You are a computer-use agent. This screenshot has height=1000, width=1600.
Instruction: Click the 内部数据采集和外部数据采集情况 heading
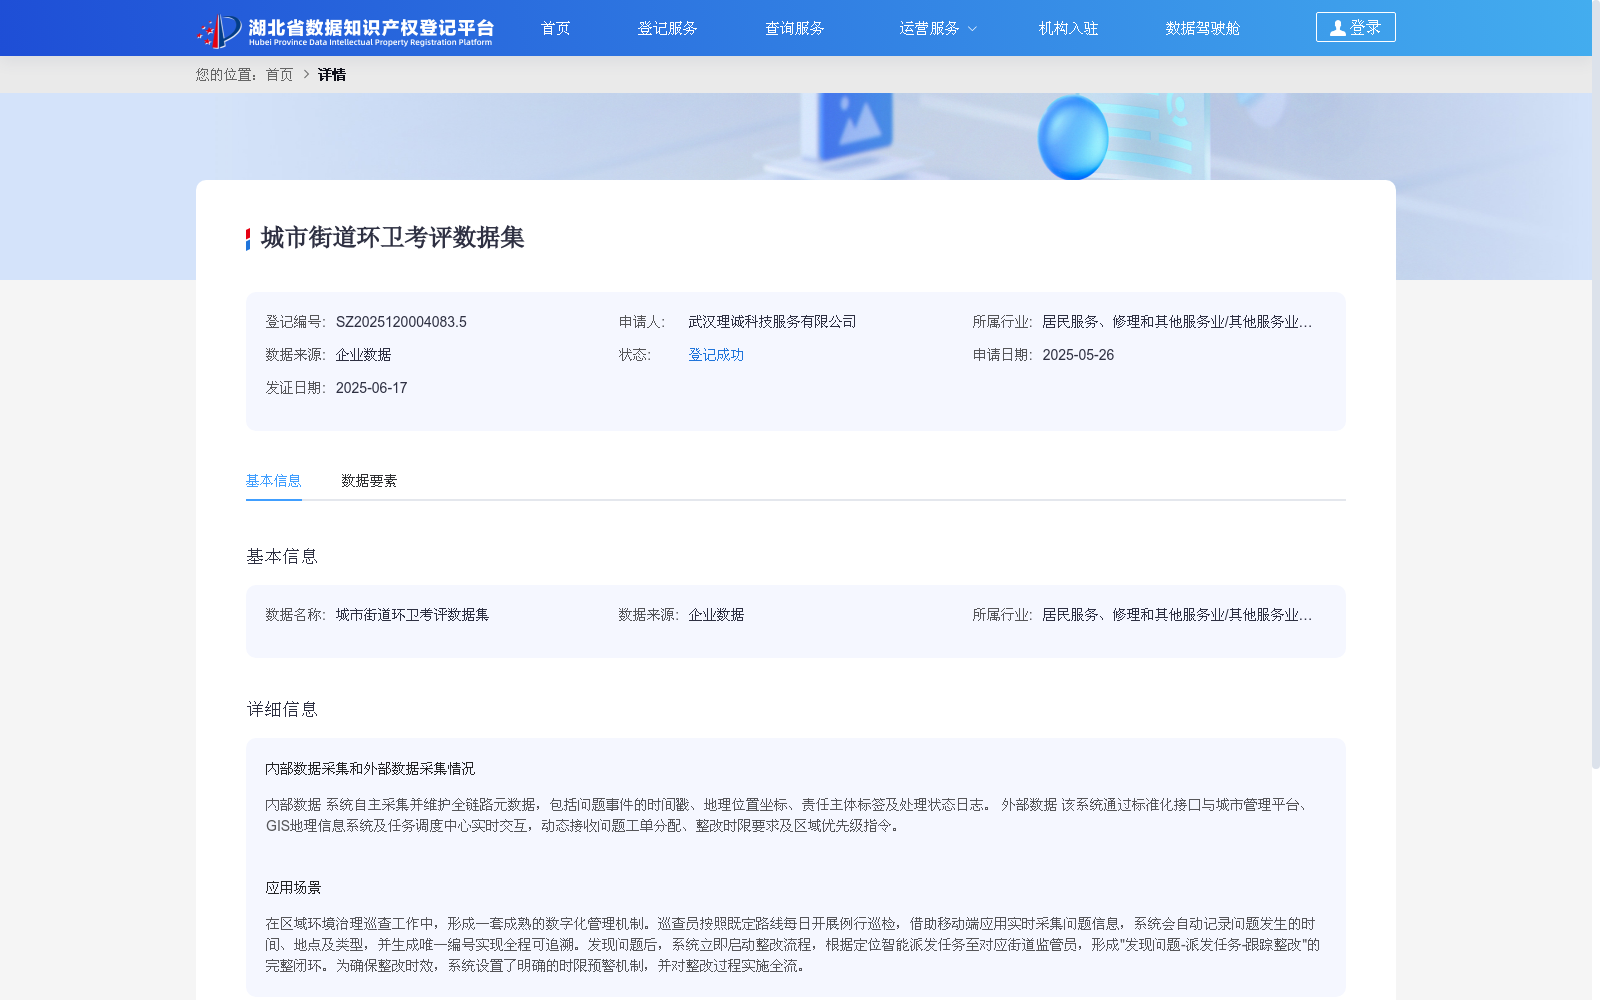click(x=370, y=769)
